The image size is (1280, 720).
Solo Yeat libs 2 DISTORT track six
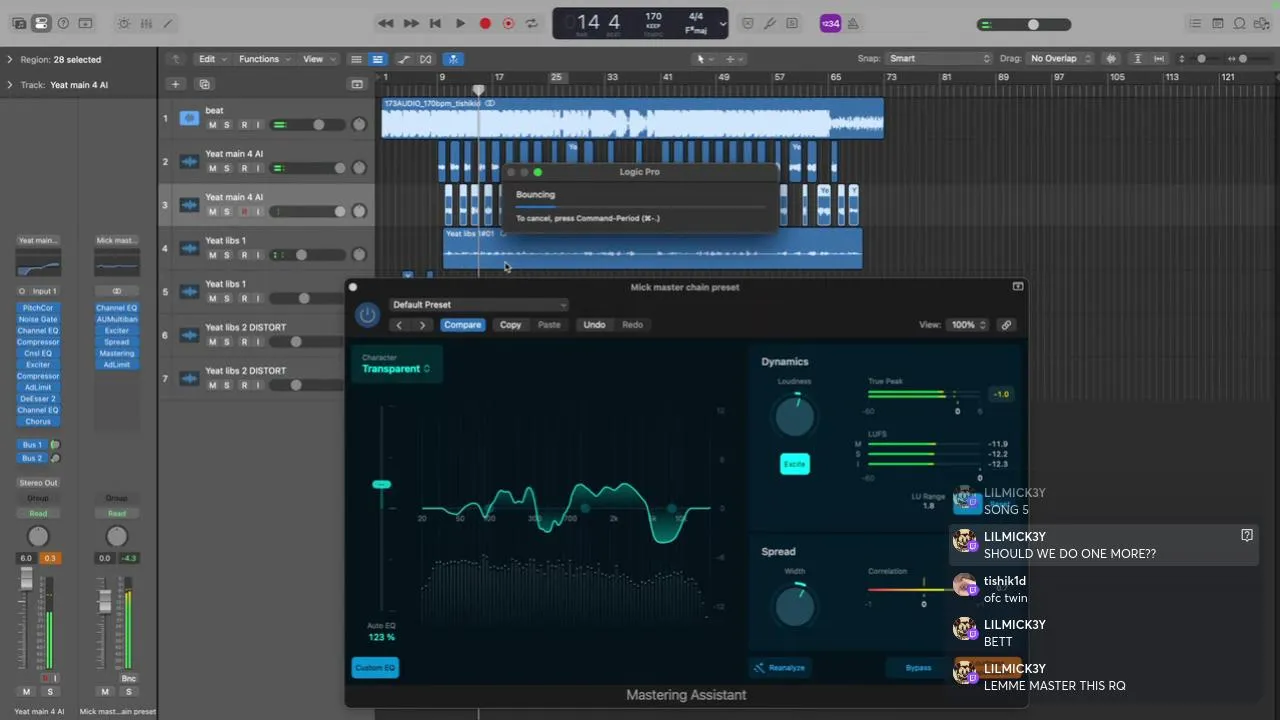pos(227,342)
